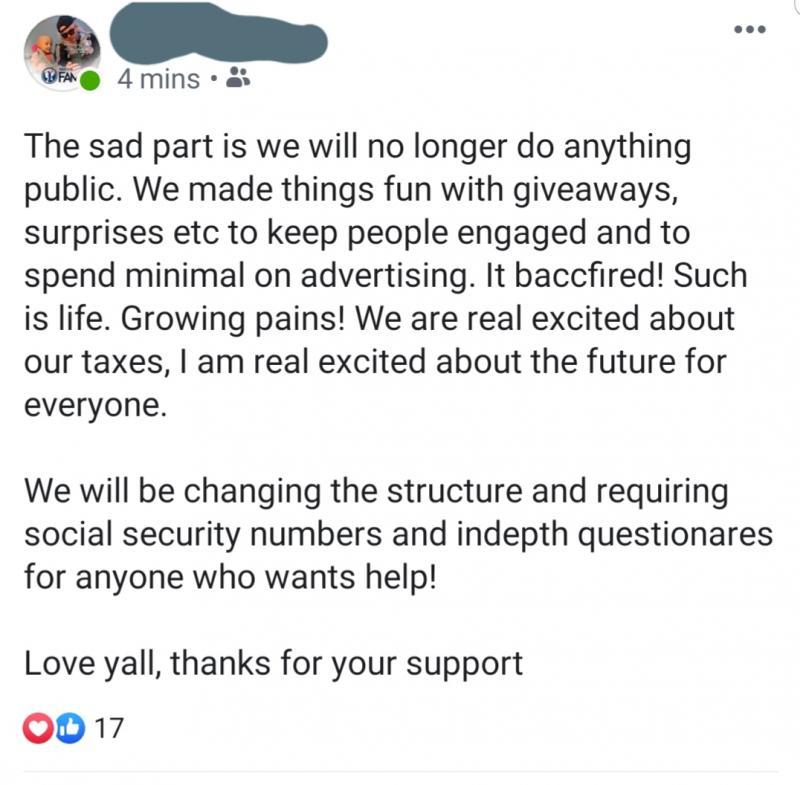Open the redacted poster name link
This screenshot has width=800, height=785.
[218, 34]
